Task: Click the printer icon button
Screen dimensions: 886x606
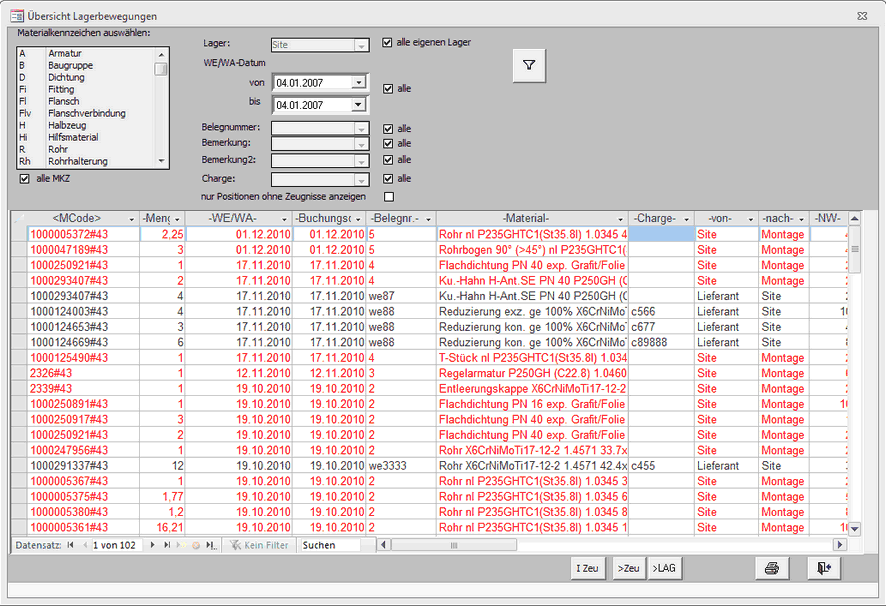Action: (771, 568)
